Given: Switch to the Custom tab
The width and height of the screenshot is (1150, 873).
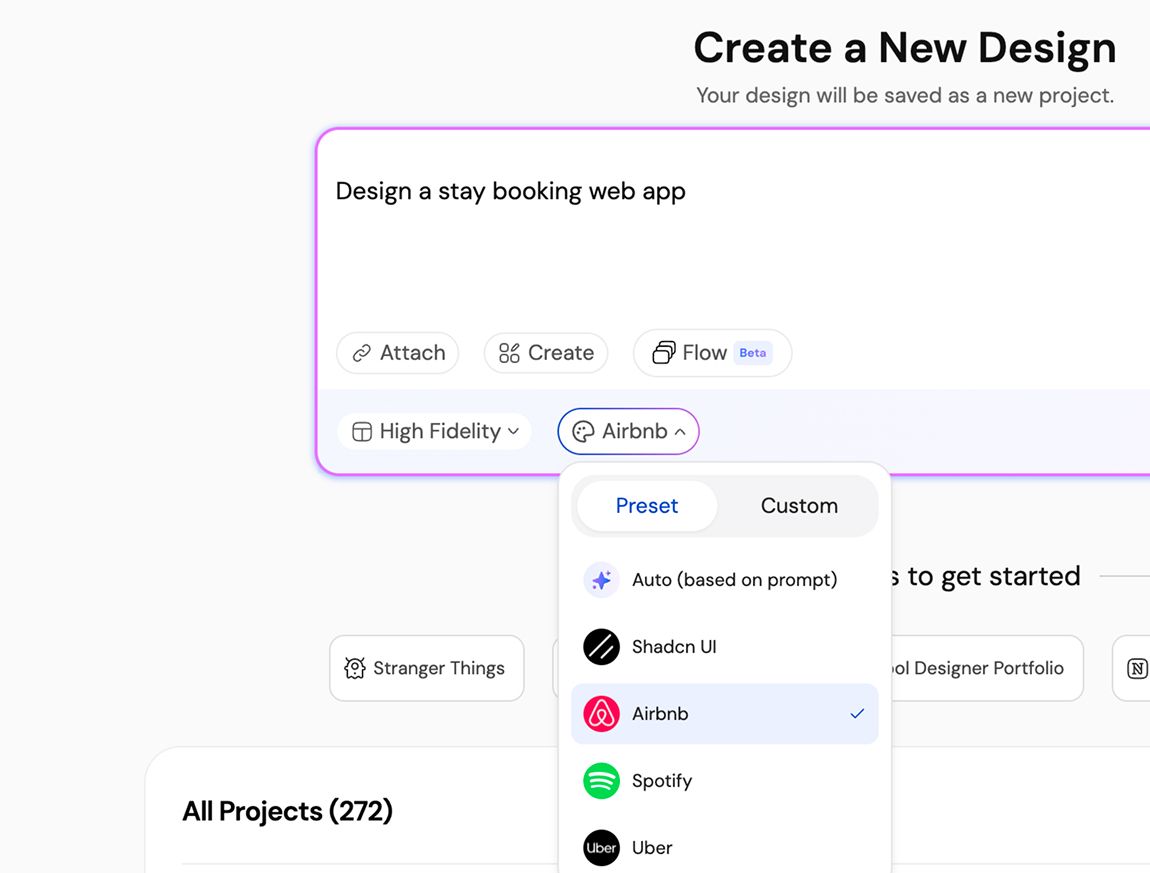Looking at the screenshot, I should 799,506.
